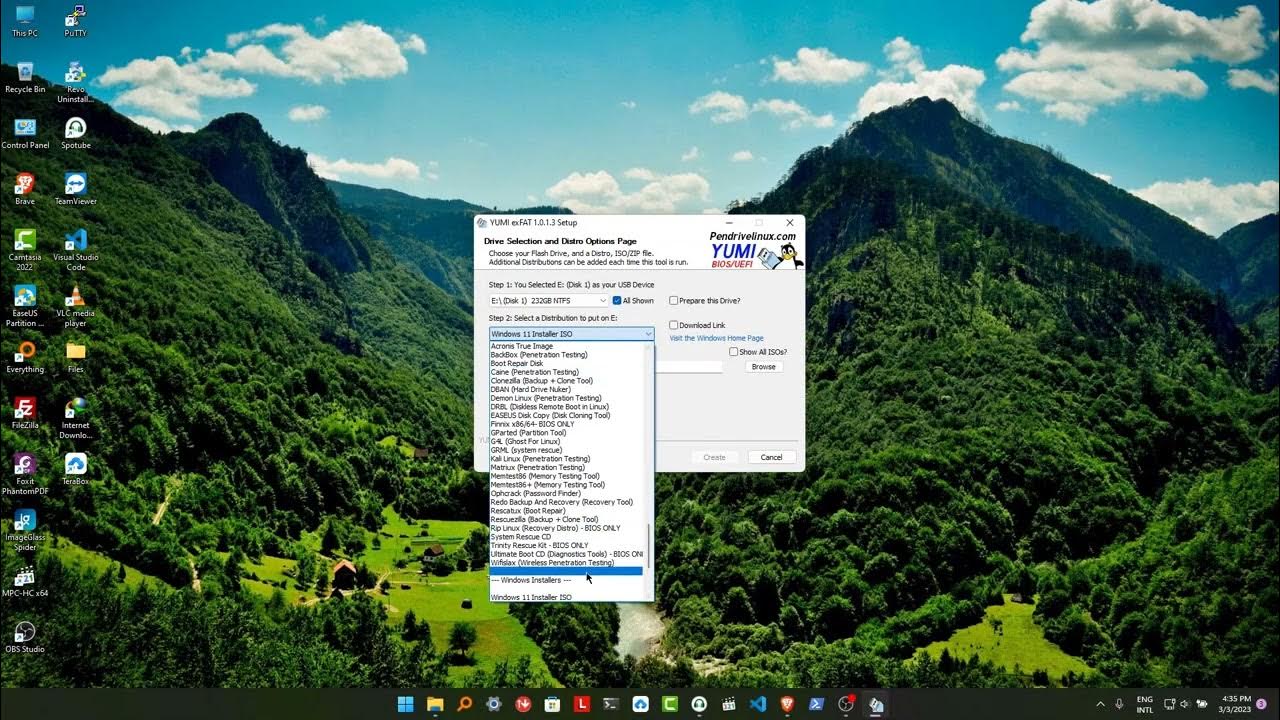Select the Camtasia 2022 desktop icon
This screenshot has height=720, width=1280.
(25, 250)
